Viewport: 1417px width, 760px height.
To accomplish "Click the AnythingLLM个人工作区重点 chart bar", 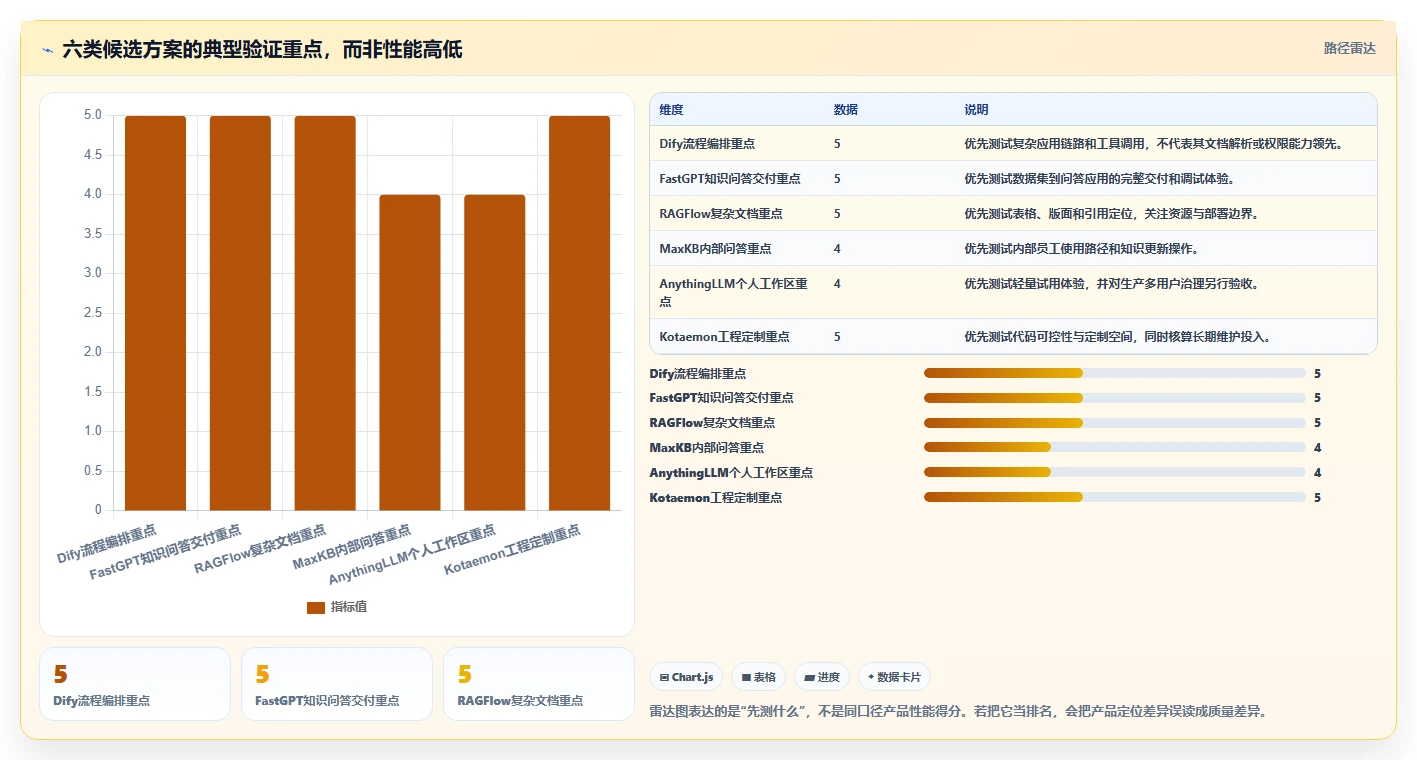I will (495, 352).
